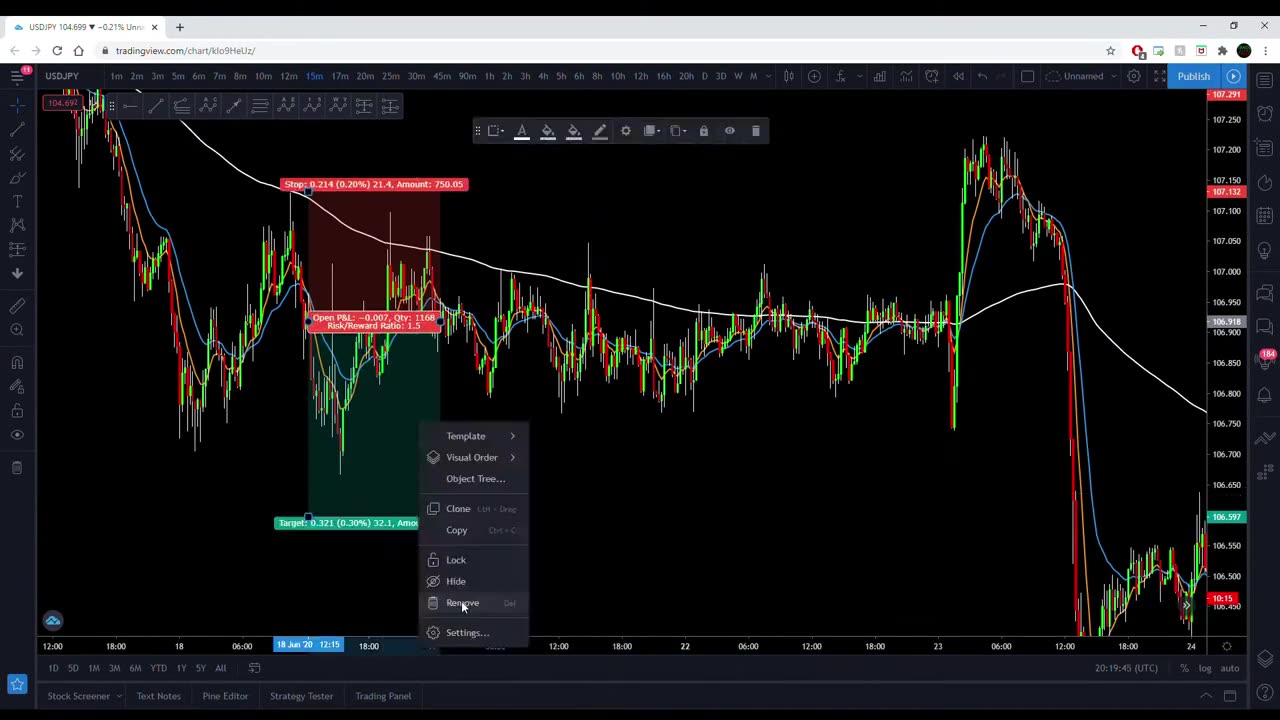Toggle log scale on price axis
The image size is (1280, 720).
click(x=1205, y=668)
